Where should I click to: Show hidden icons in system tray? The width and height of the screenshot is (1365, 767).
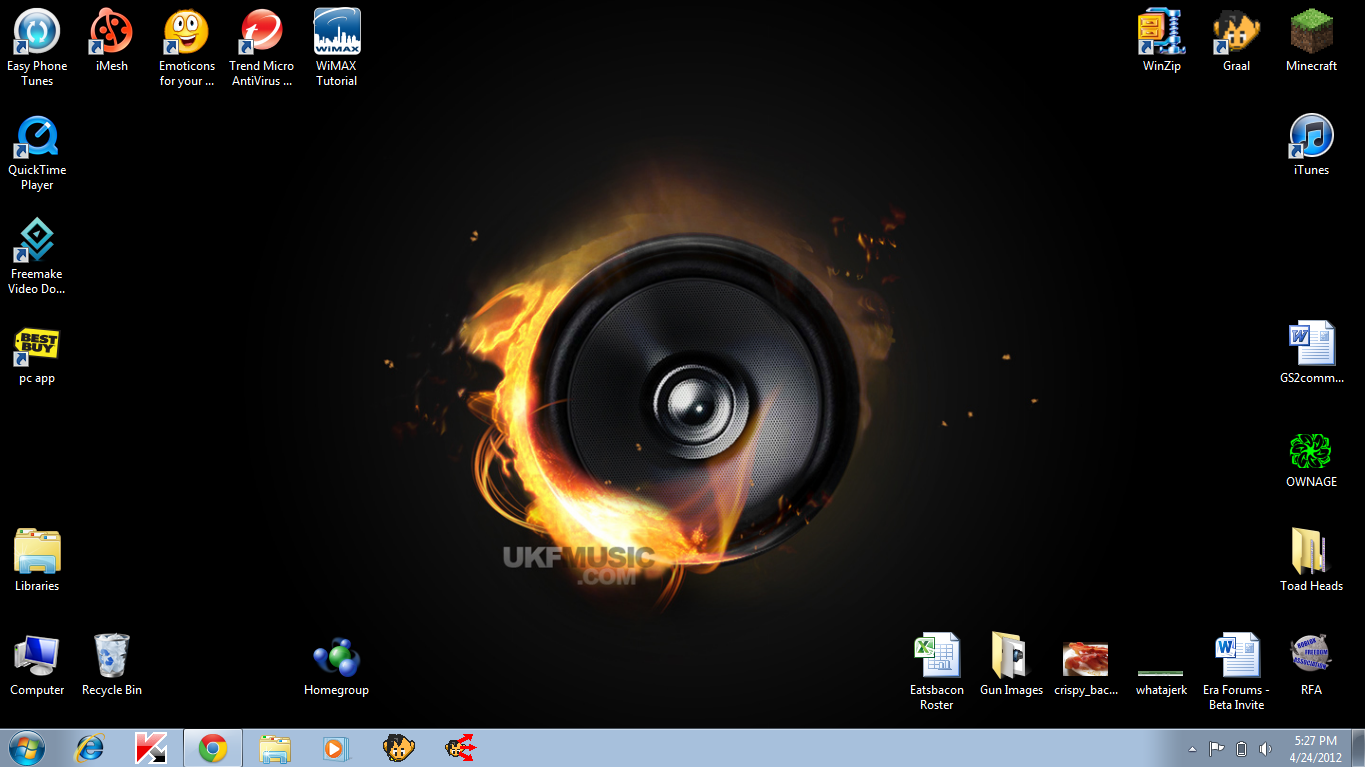1191,749
